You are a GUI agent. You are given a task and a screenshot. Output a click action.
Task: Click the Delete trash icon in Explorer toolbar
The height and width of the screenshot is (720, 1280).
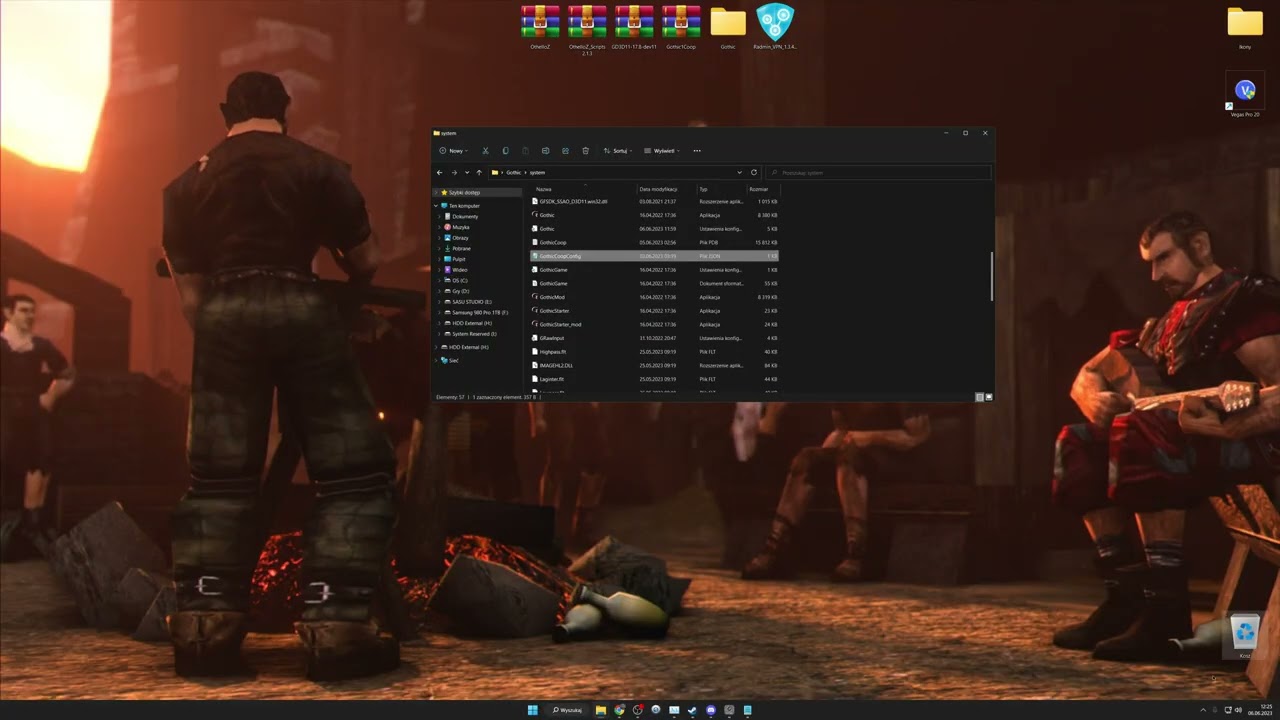pos(586,151)
